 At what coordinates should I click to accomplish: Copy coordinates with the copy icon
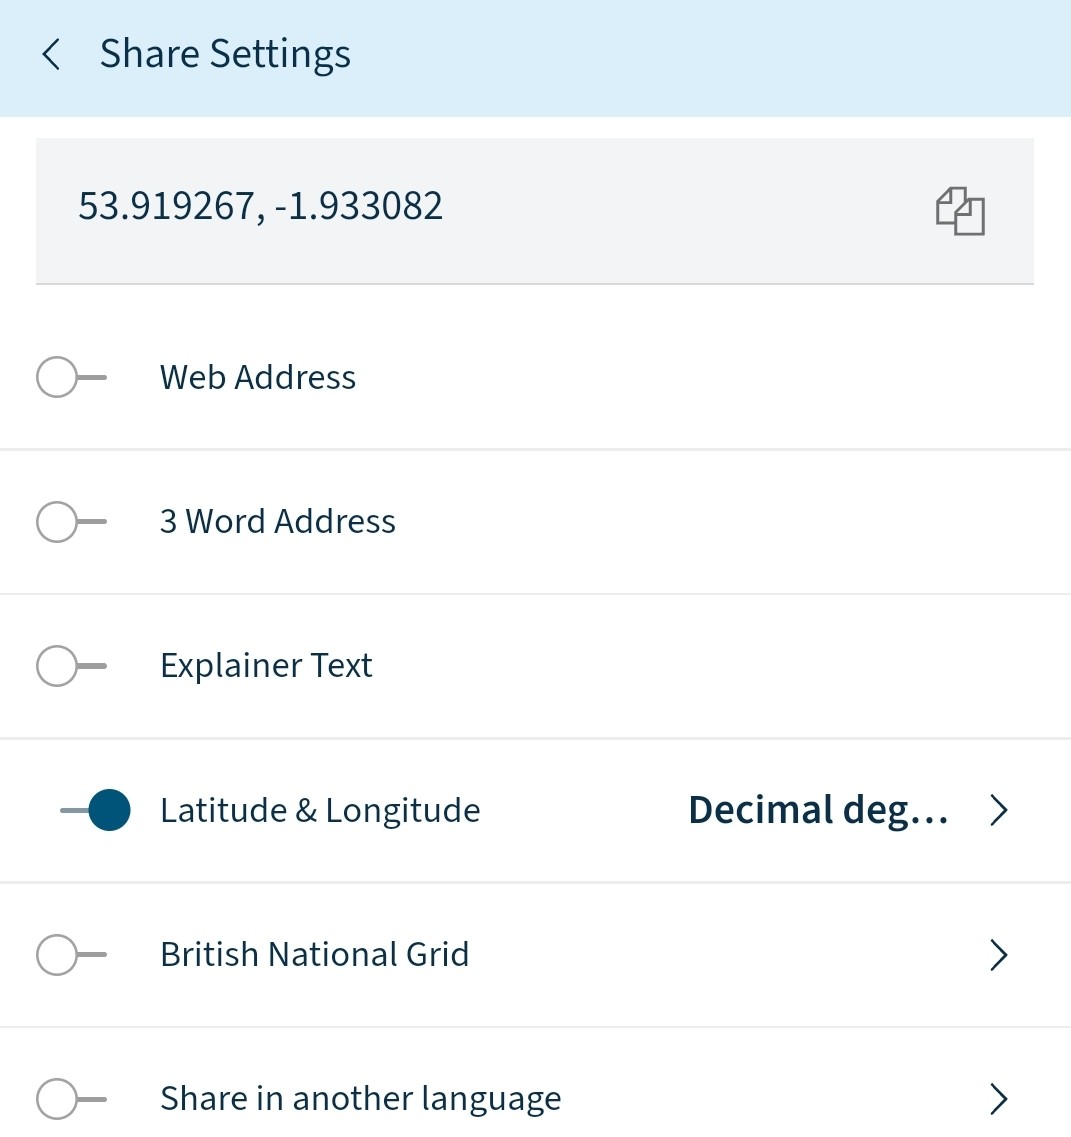click(x=960, y=211)
